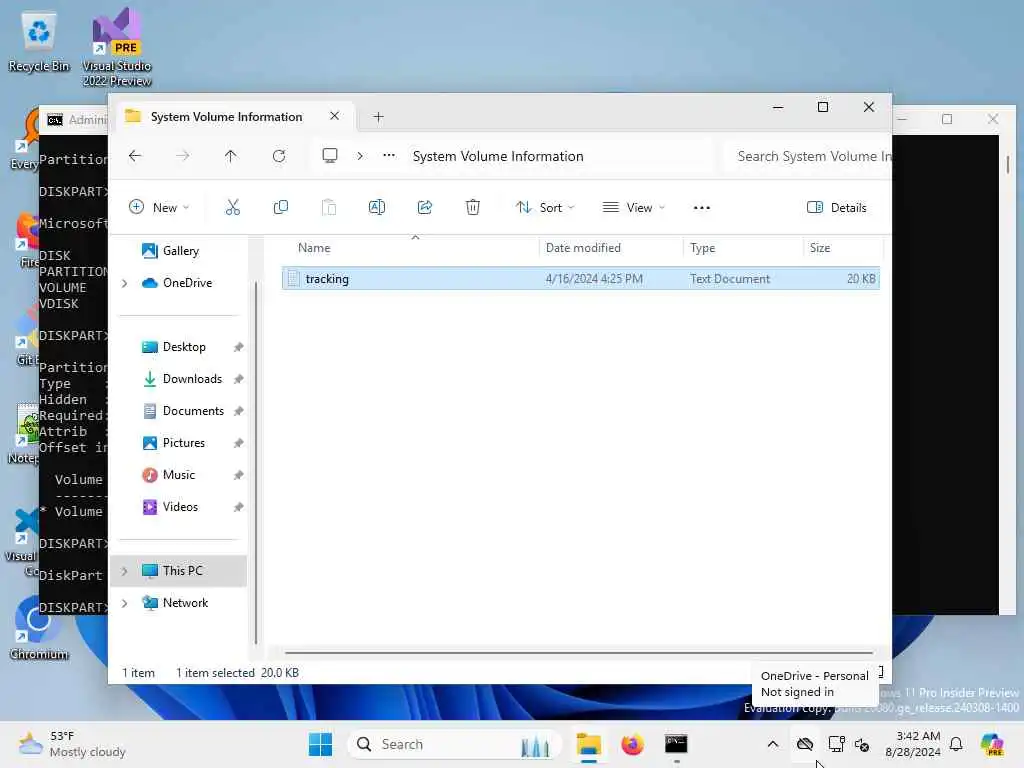Open the notification bell
The height and width of the screenshot is (768, 1024).
pos(956,744)
